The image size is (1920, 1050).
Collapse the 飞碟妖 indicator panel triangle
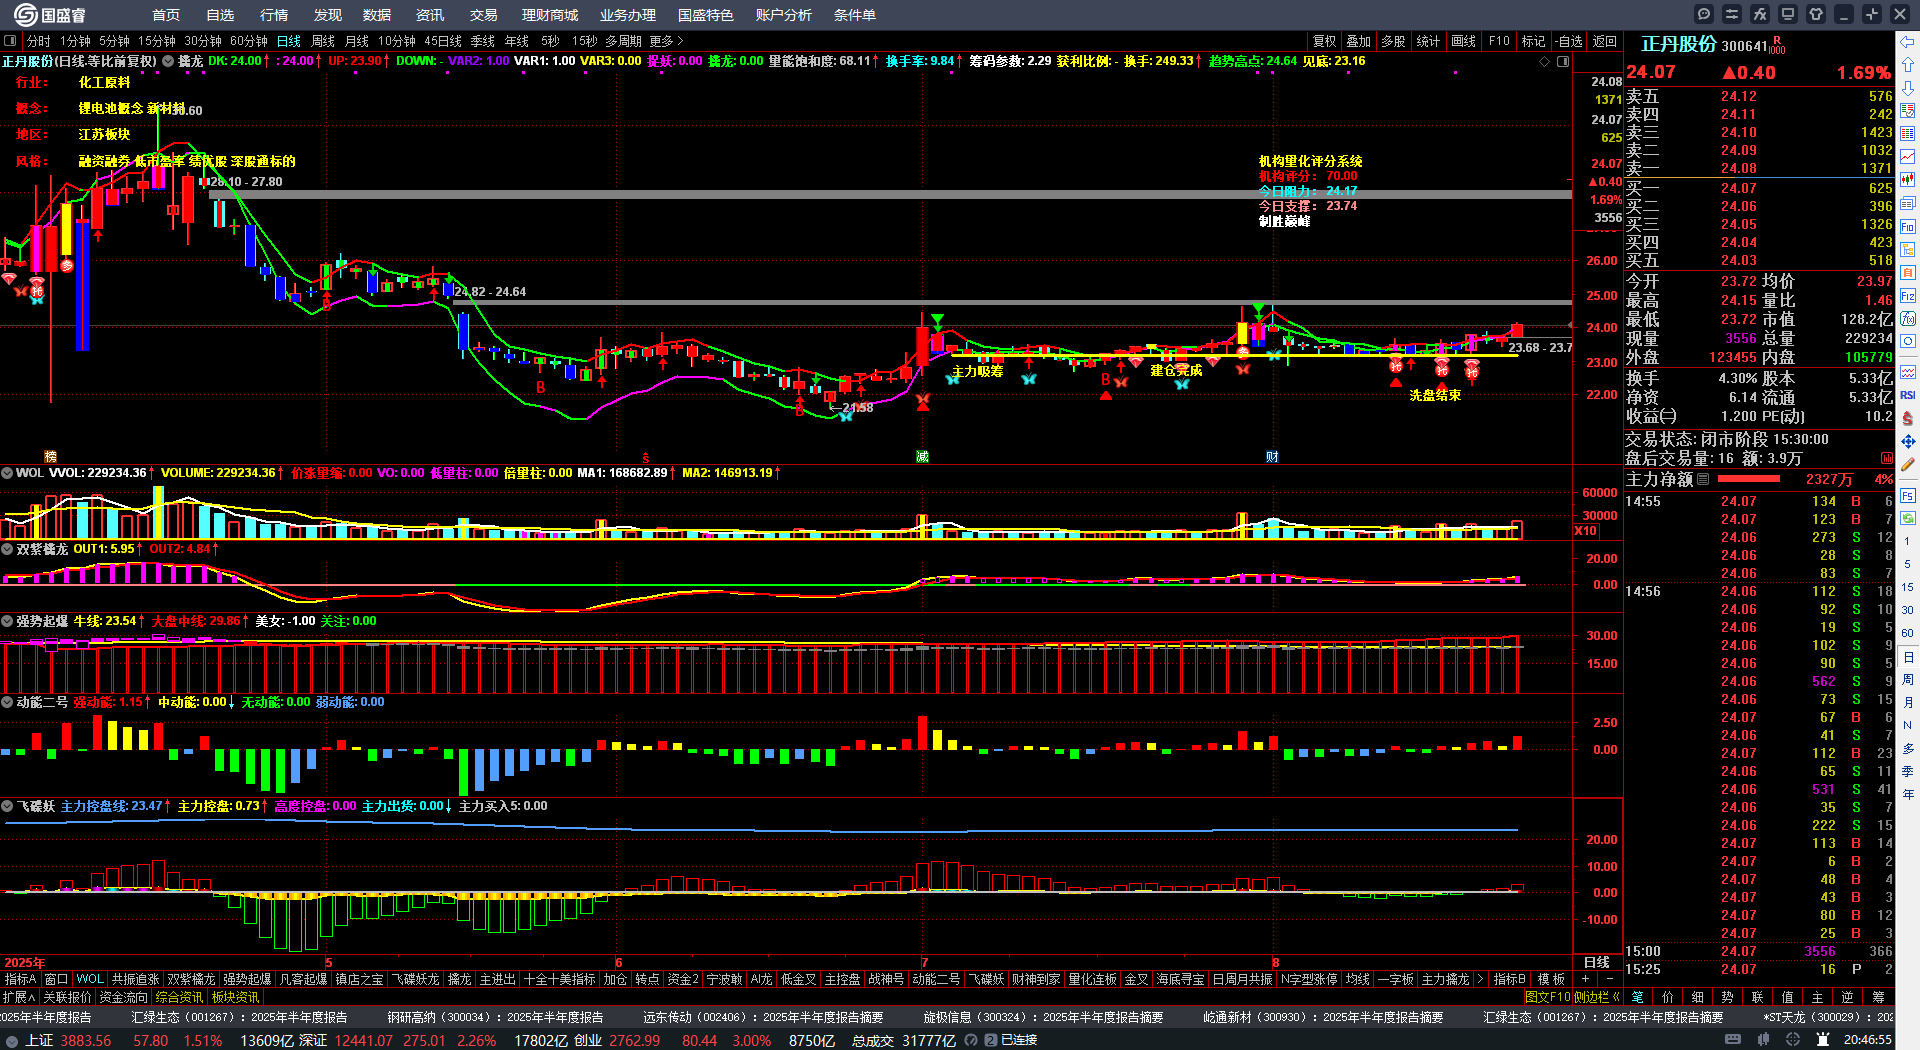[7, 806]
